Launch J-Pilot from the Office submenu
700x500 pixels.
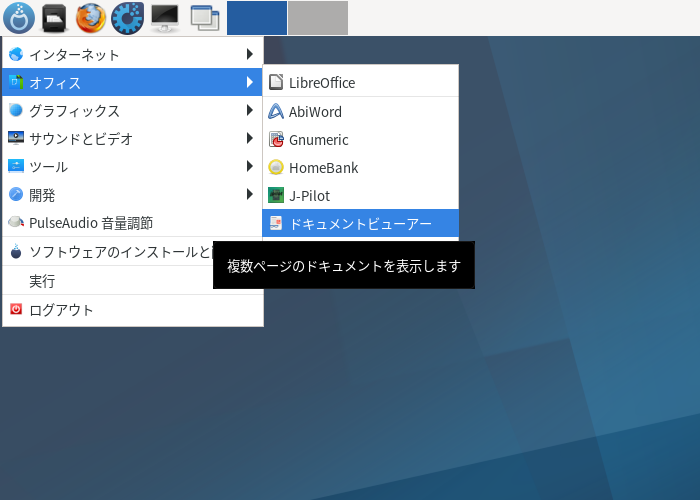361,196
